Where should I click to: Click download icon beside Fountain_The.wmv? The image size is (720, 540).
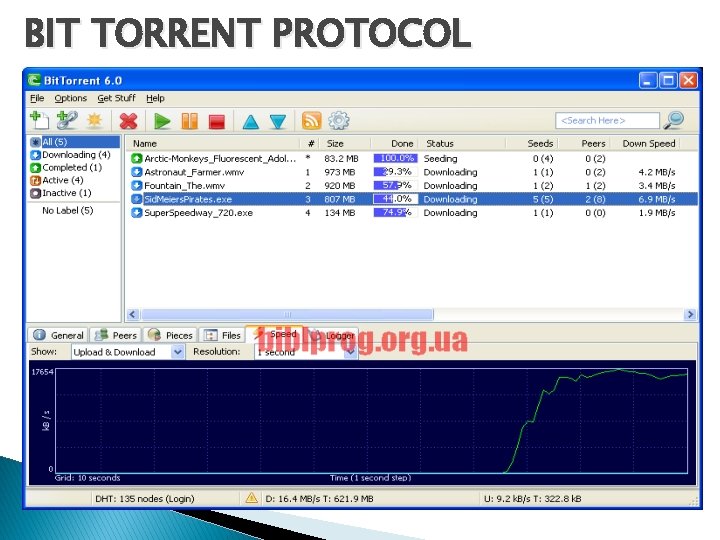(x=136, y=186)
